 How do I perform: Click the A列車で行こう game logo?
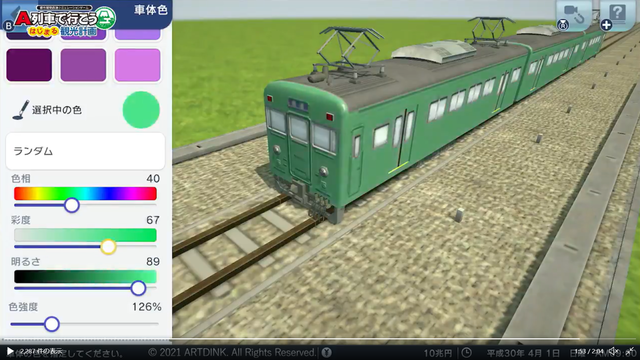(x=65, y=20)
